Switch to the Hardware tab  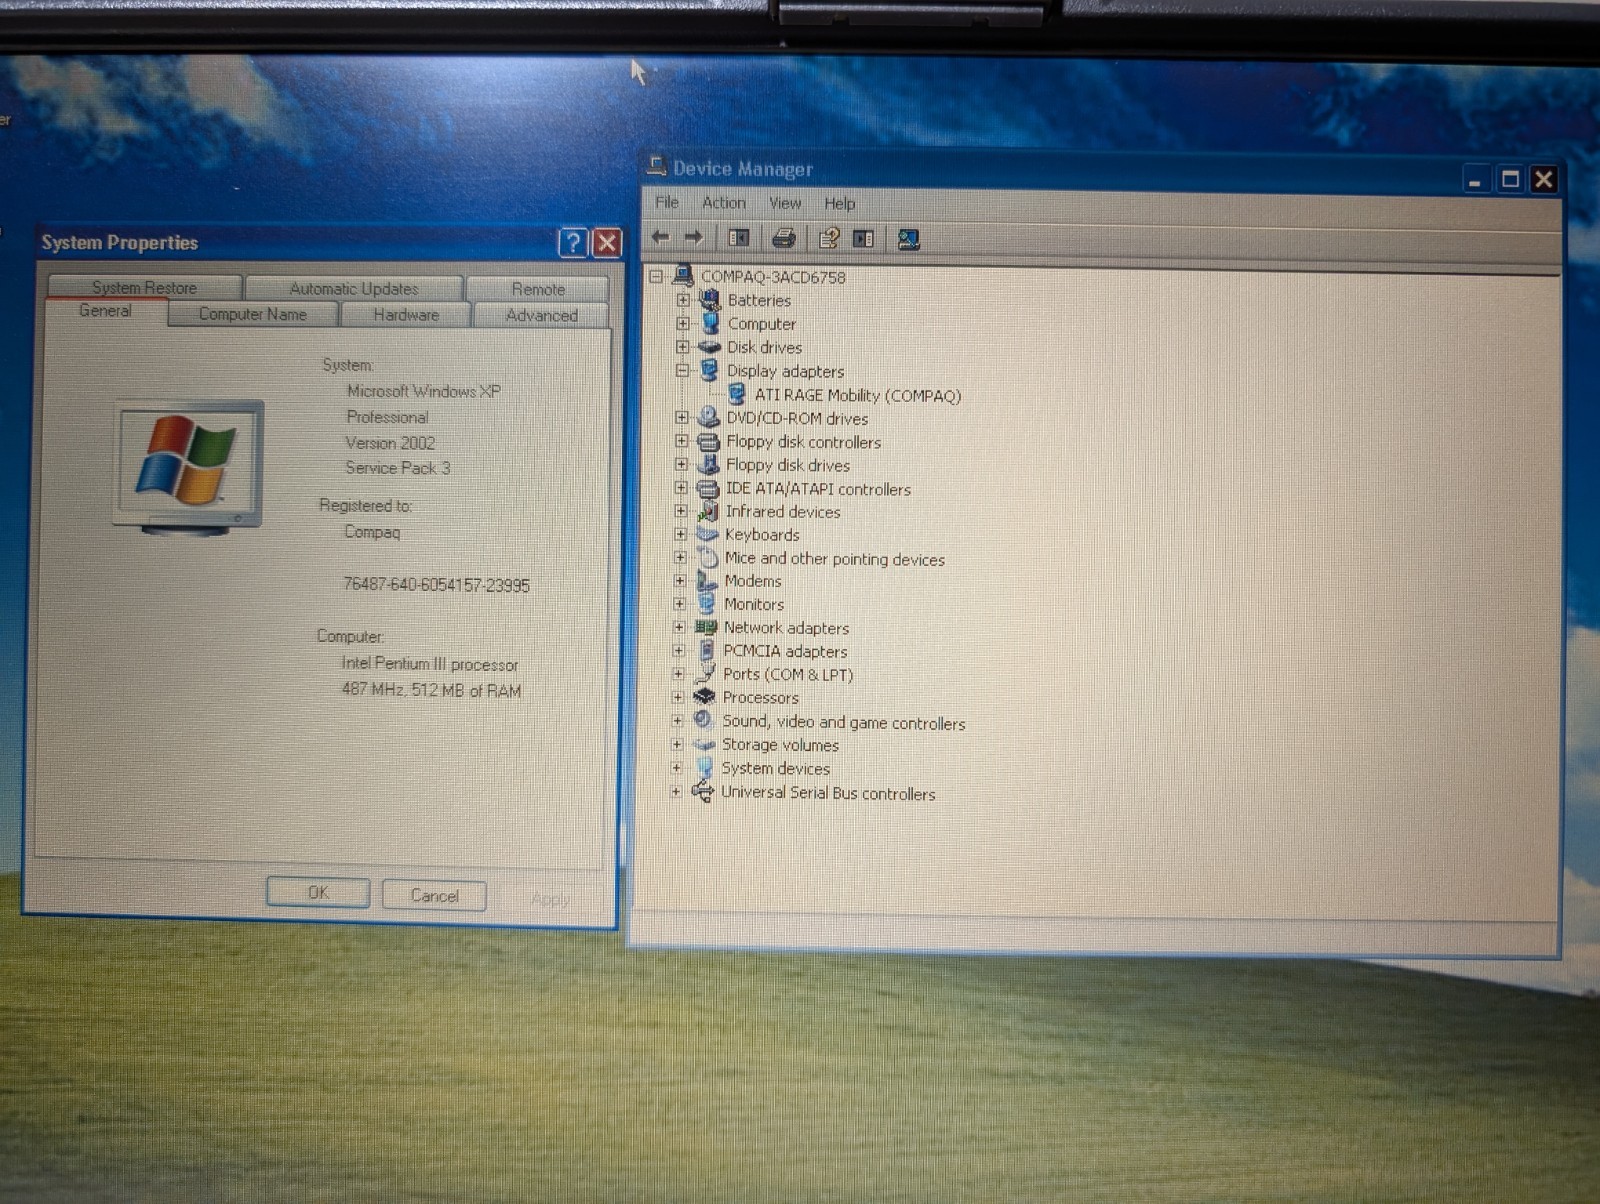click(x=406, y=314)
